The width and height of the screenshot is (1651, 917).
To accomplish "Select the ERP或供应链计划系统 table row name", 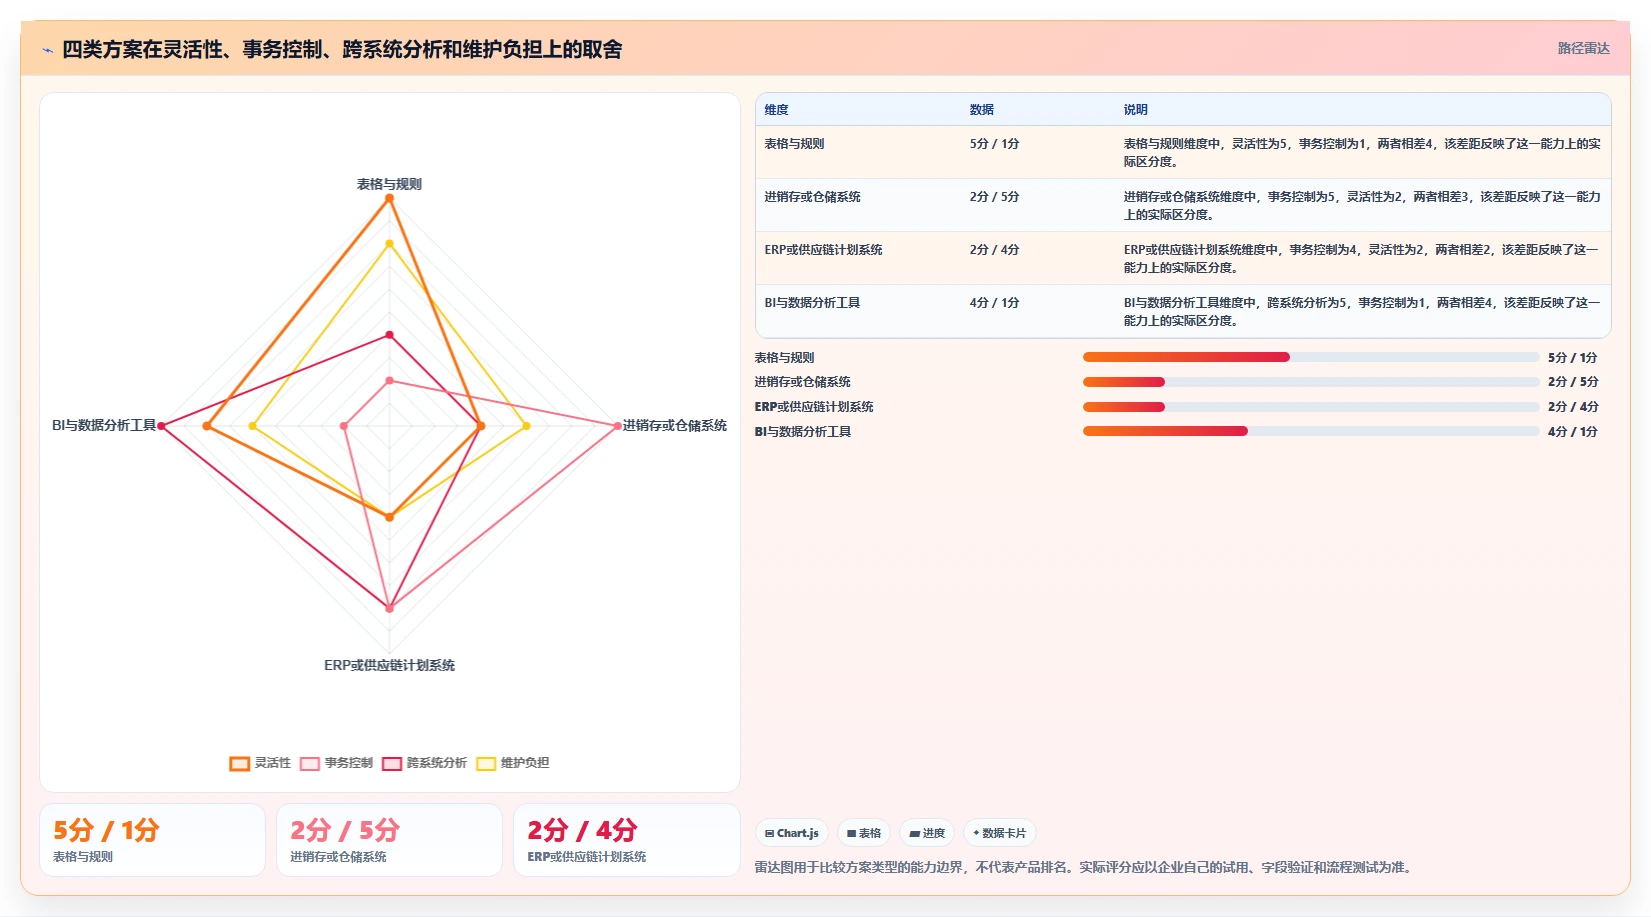I will 823,250.
